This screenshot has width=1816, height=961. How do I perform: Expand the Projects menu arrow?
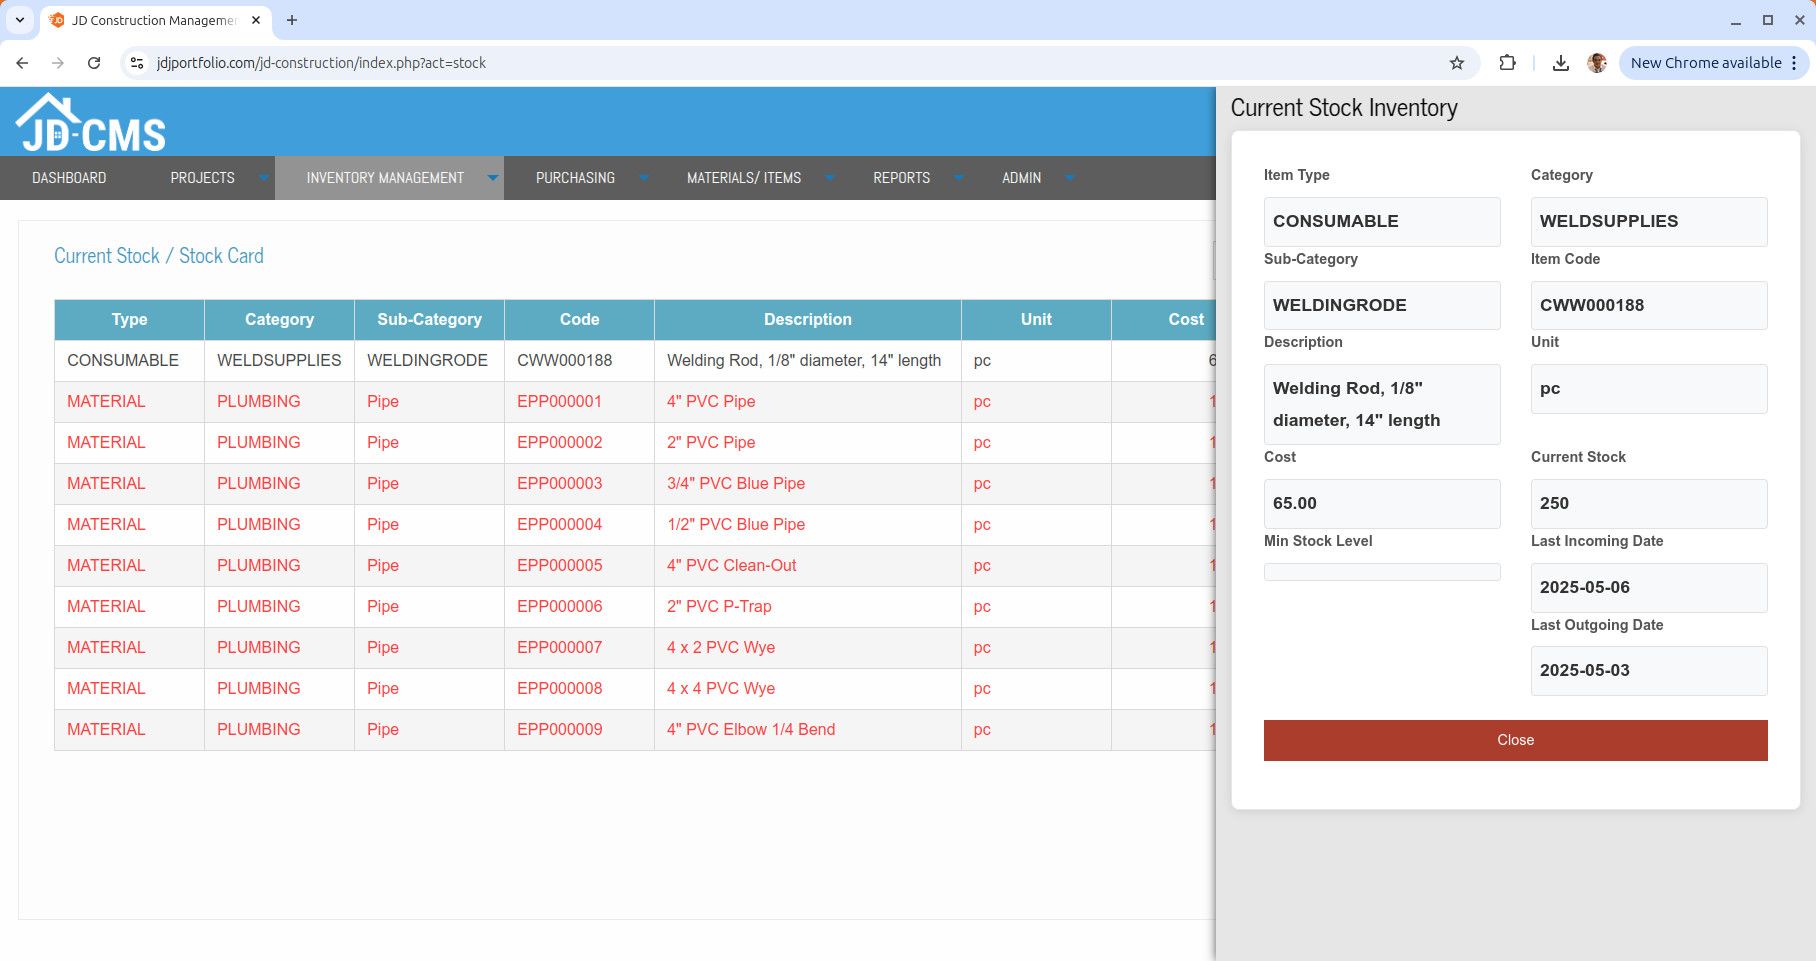click(x=263, y=178)
